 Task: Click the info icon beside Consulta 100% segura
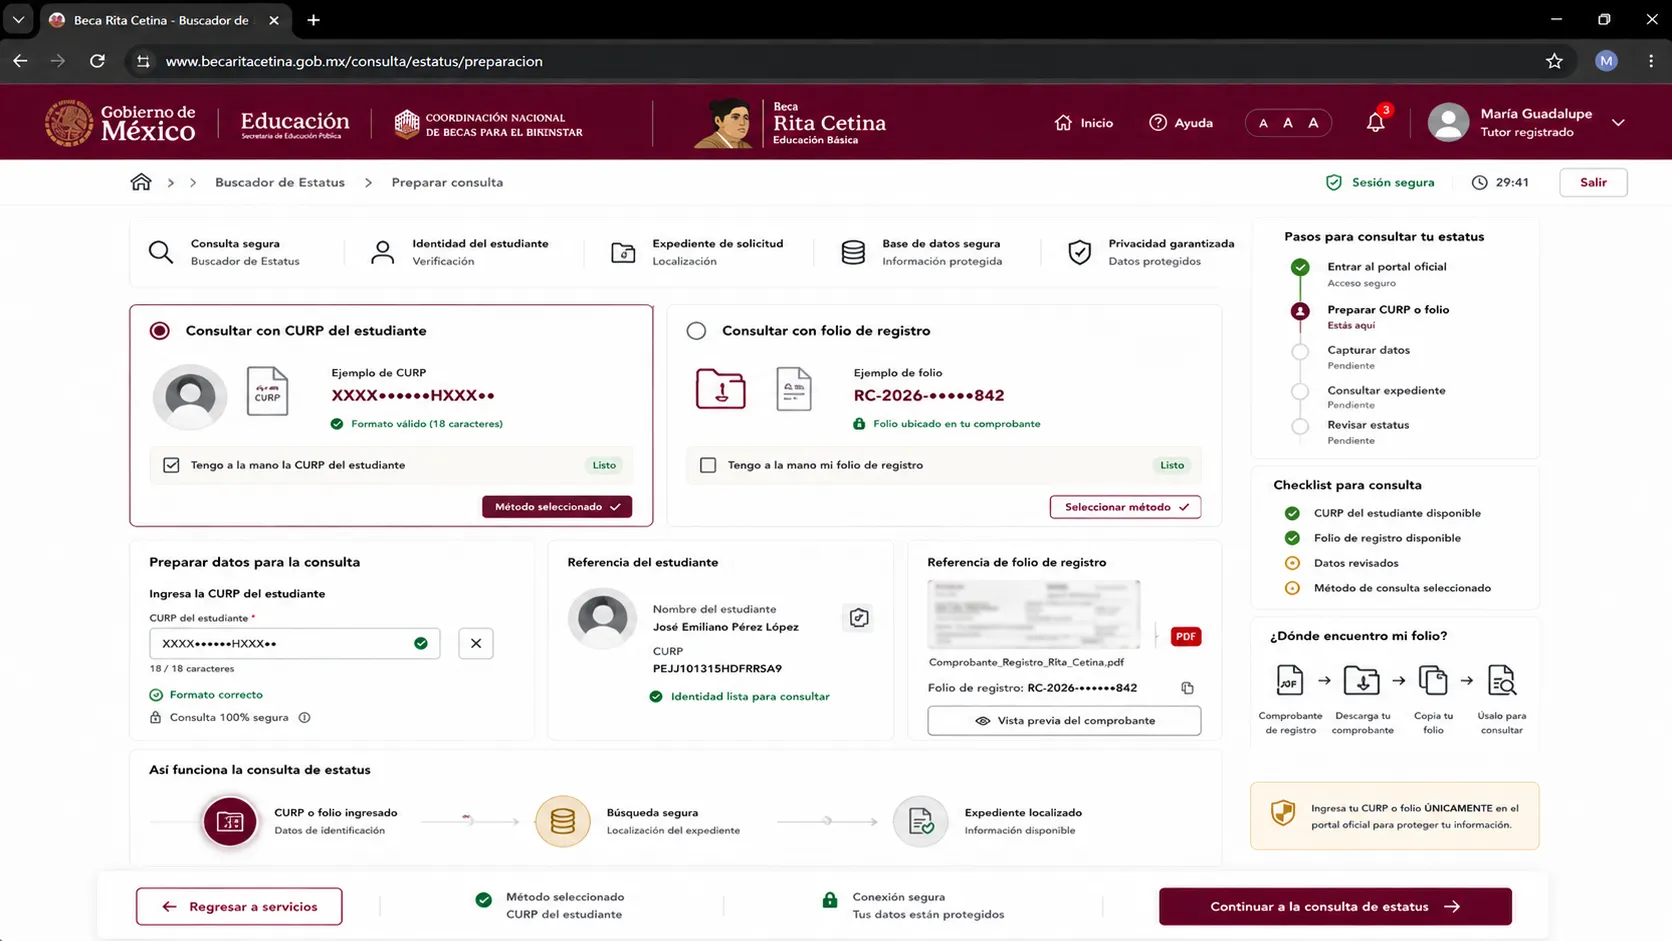coord(304,717)
